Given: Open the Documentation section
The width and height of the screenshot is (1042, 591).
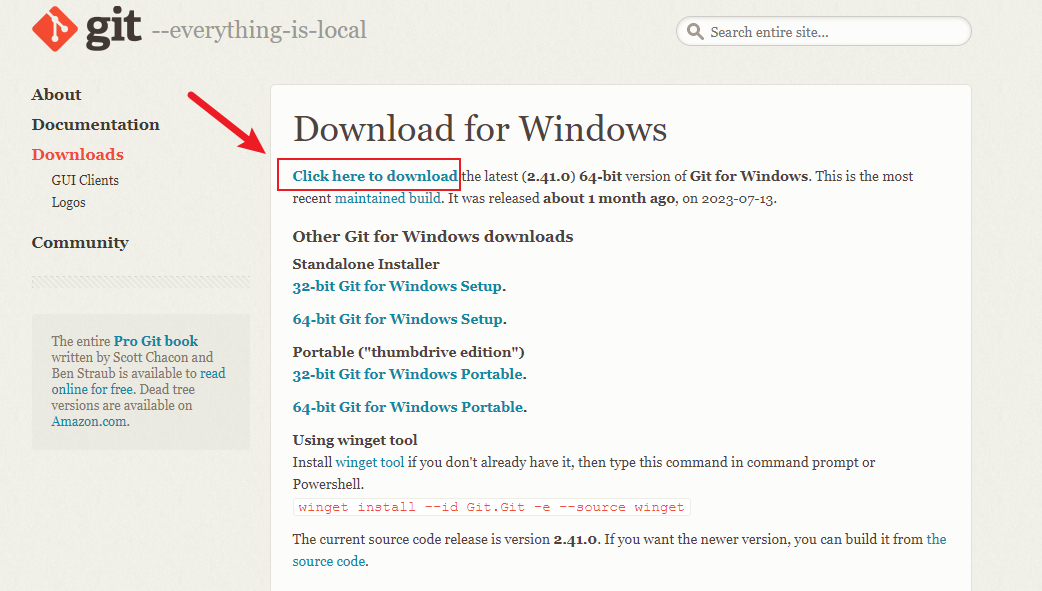Looking at the screenshot, I should 96,124.
